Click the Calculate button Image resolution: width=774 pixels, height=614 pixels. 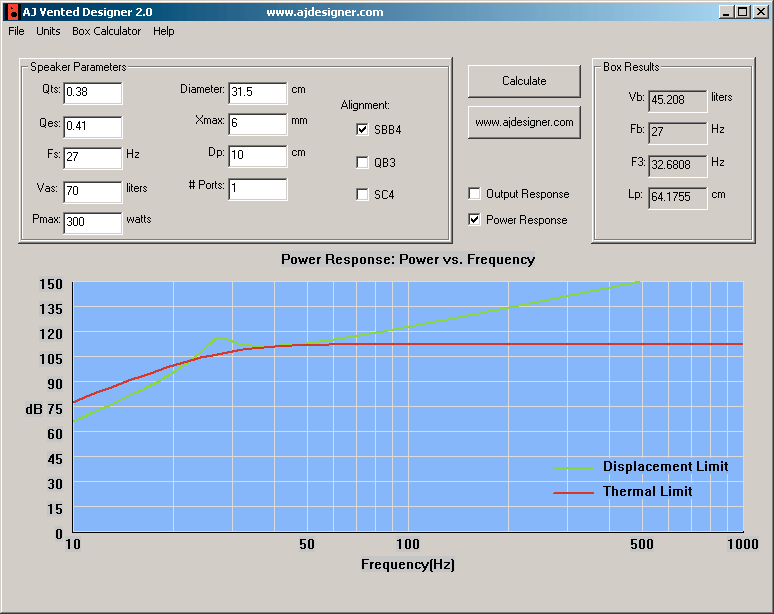click(524, 81)
